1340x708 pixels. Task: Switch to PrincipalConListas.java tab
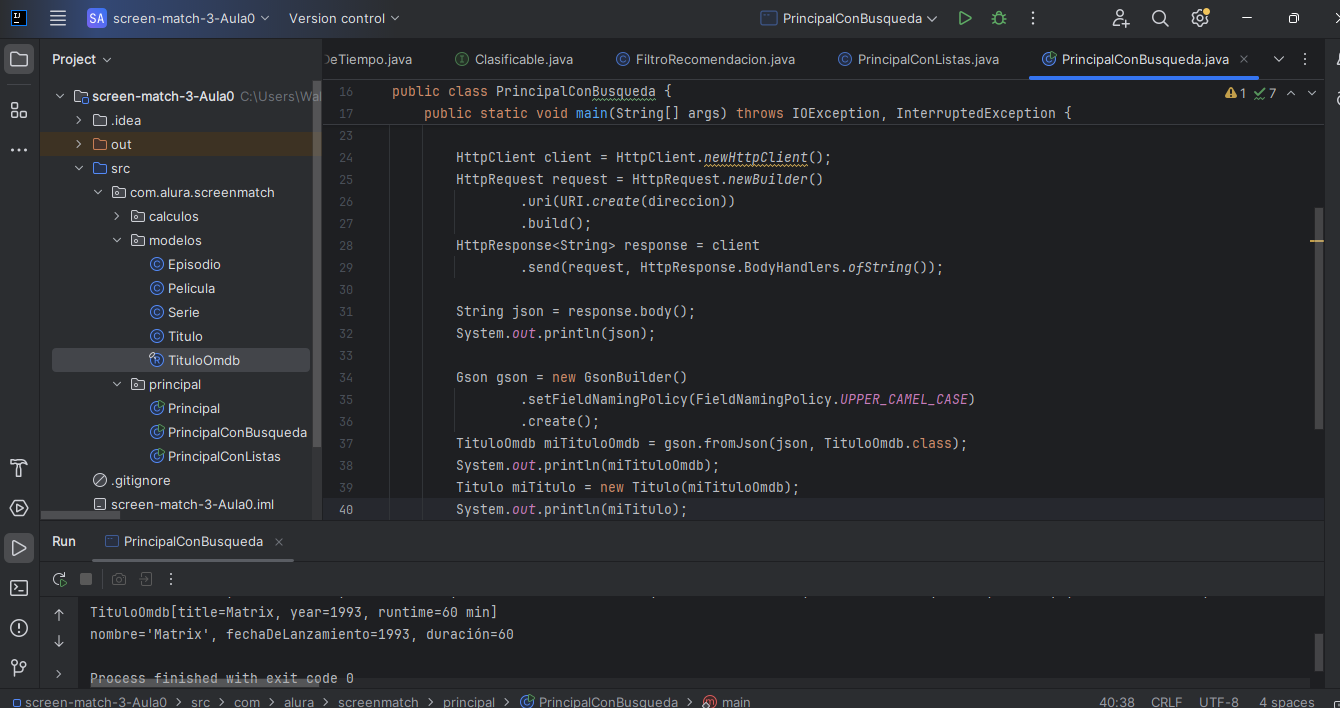tap(918, 59)
